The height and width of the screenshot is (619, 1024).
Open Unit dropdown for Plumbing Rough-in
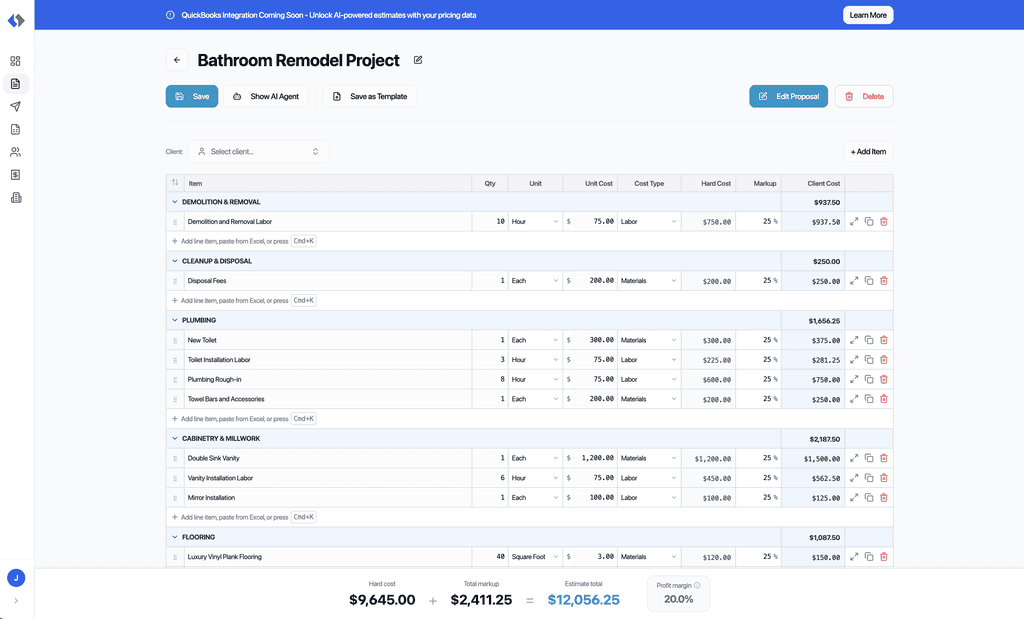point(535,379)
